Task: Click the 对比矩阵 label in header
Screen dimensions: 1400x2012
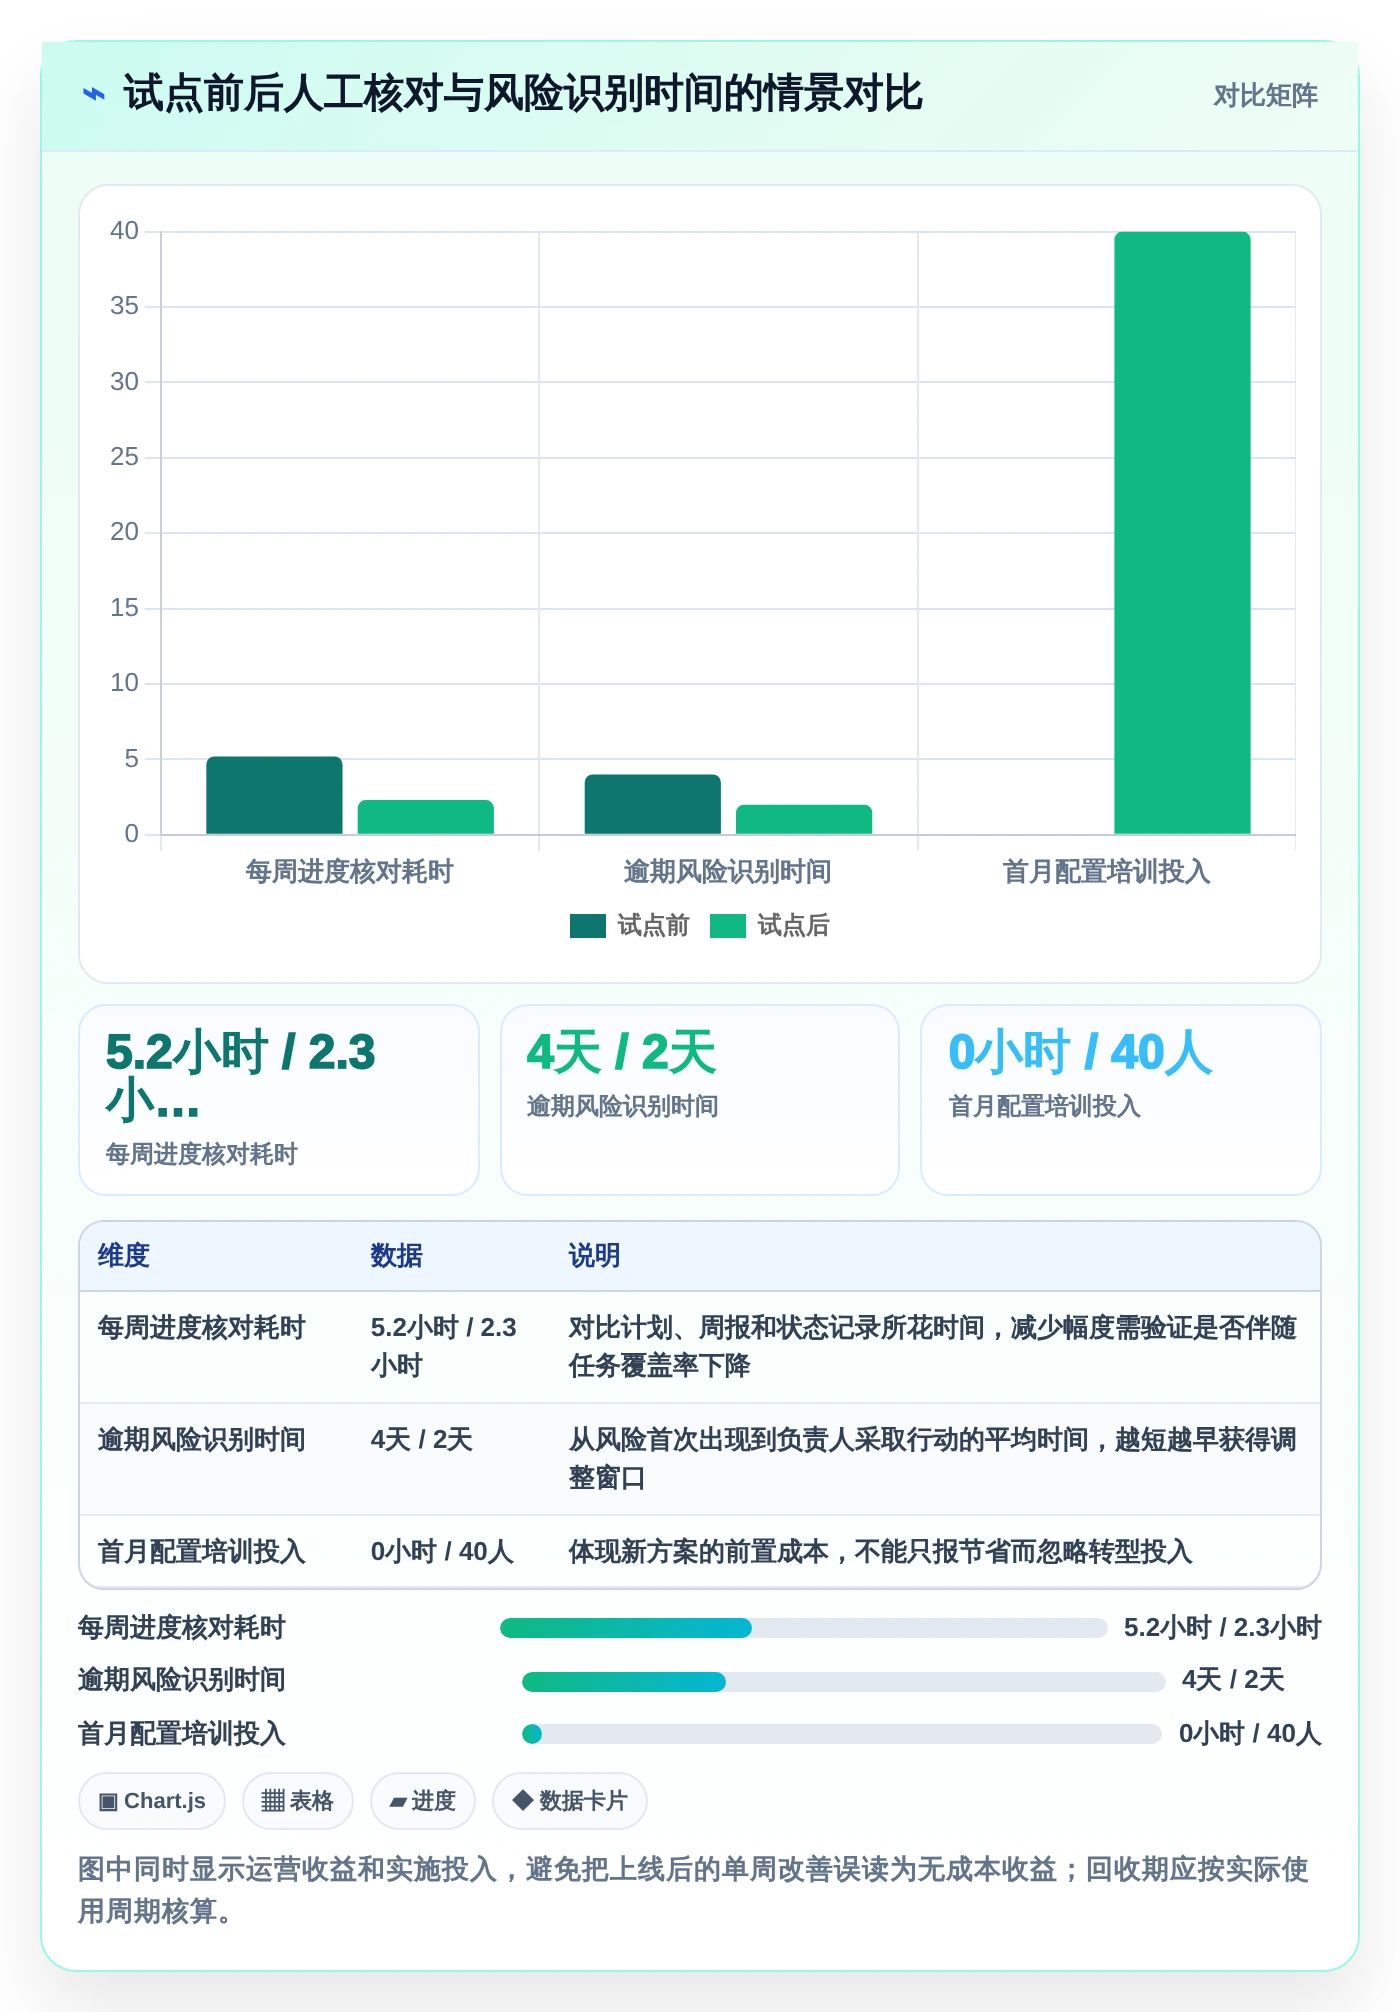Action: pos(1265,96)
